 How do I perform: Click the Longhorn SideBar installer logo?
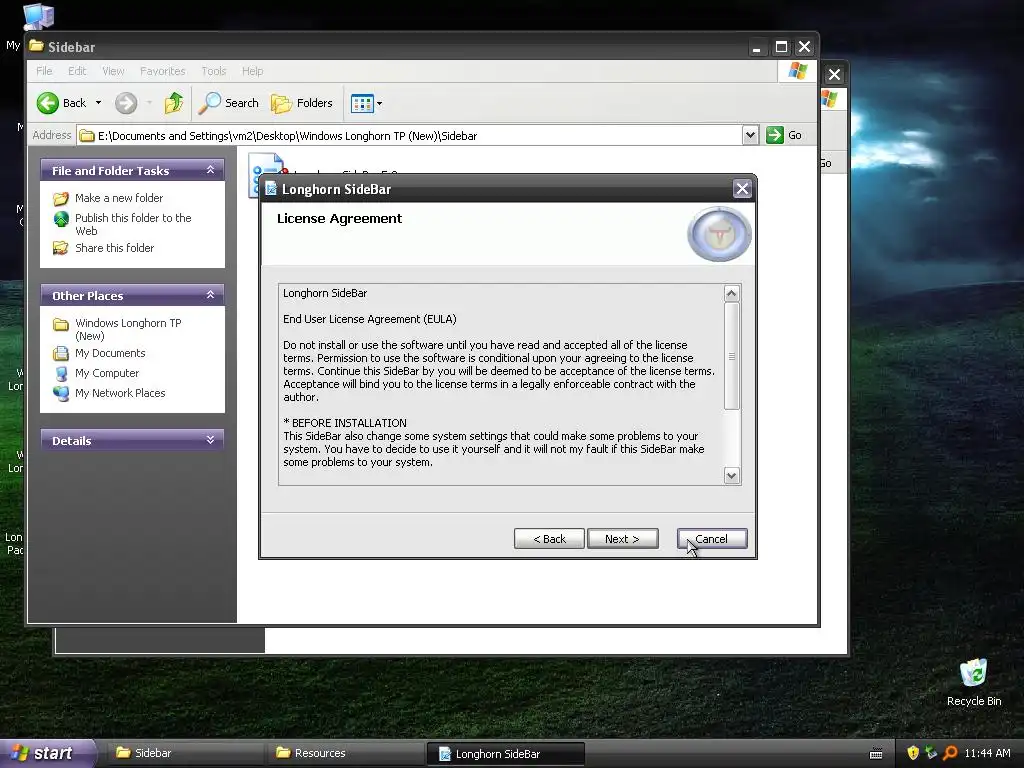point(719,234)
